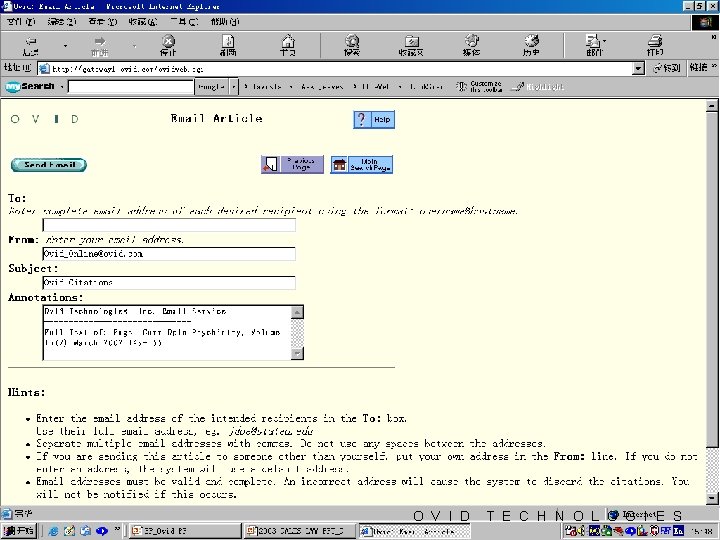Switch to the EP_Ovid taskbar window

pos(185,531)
